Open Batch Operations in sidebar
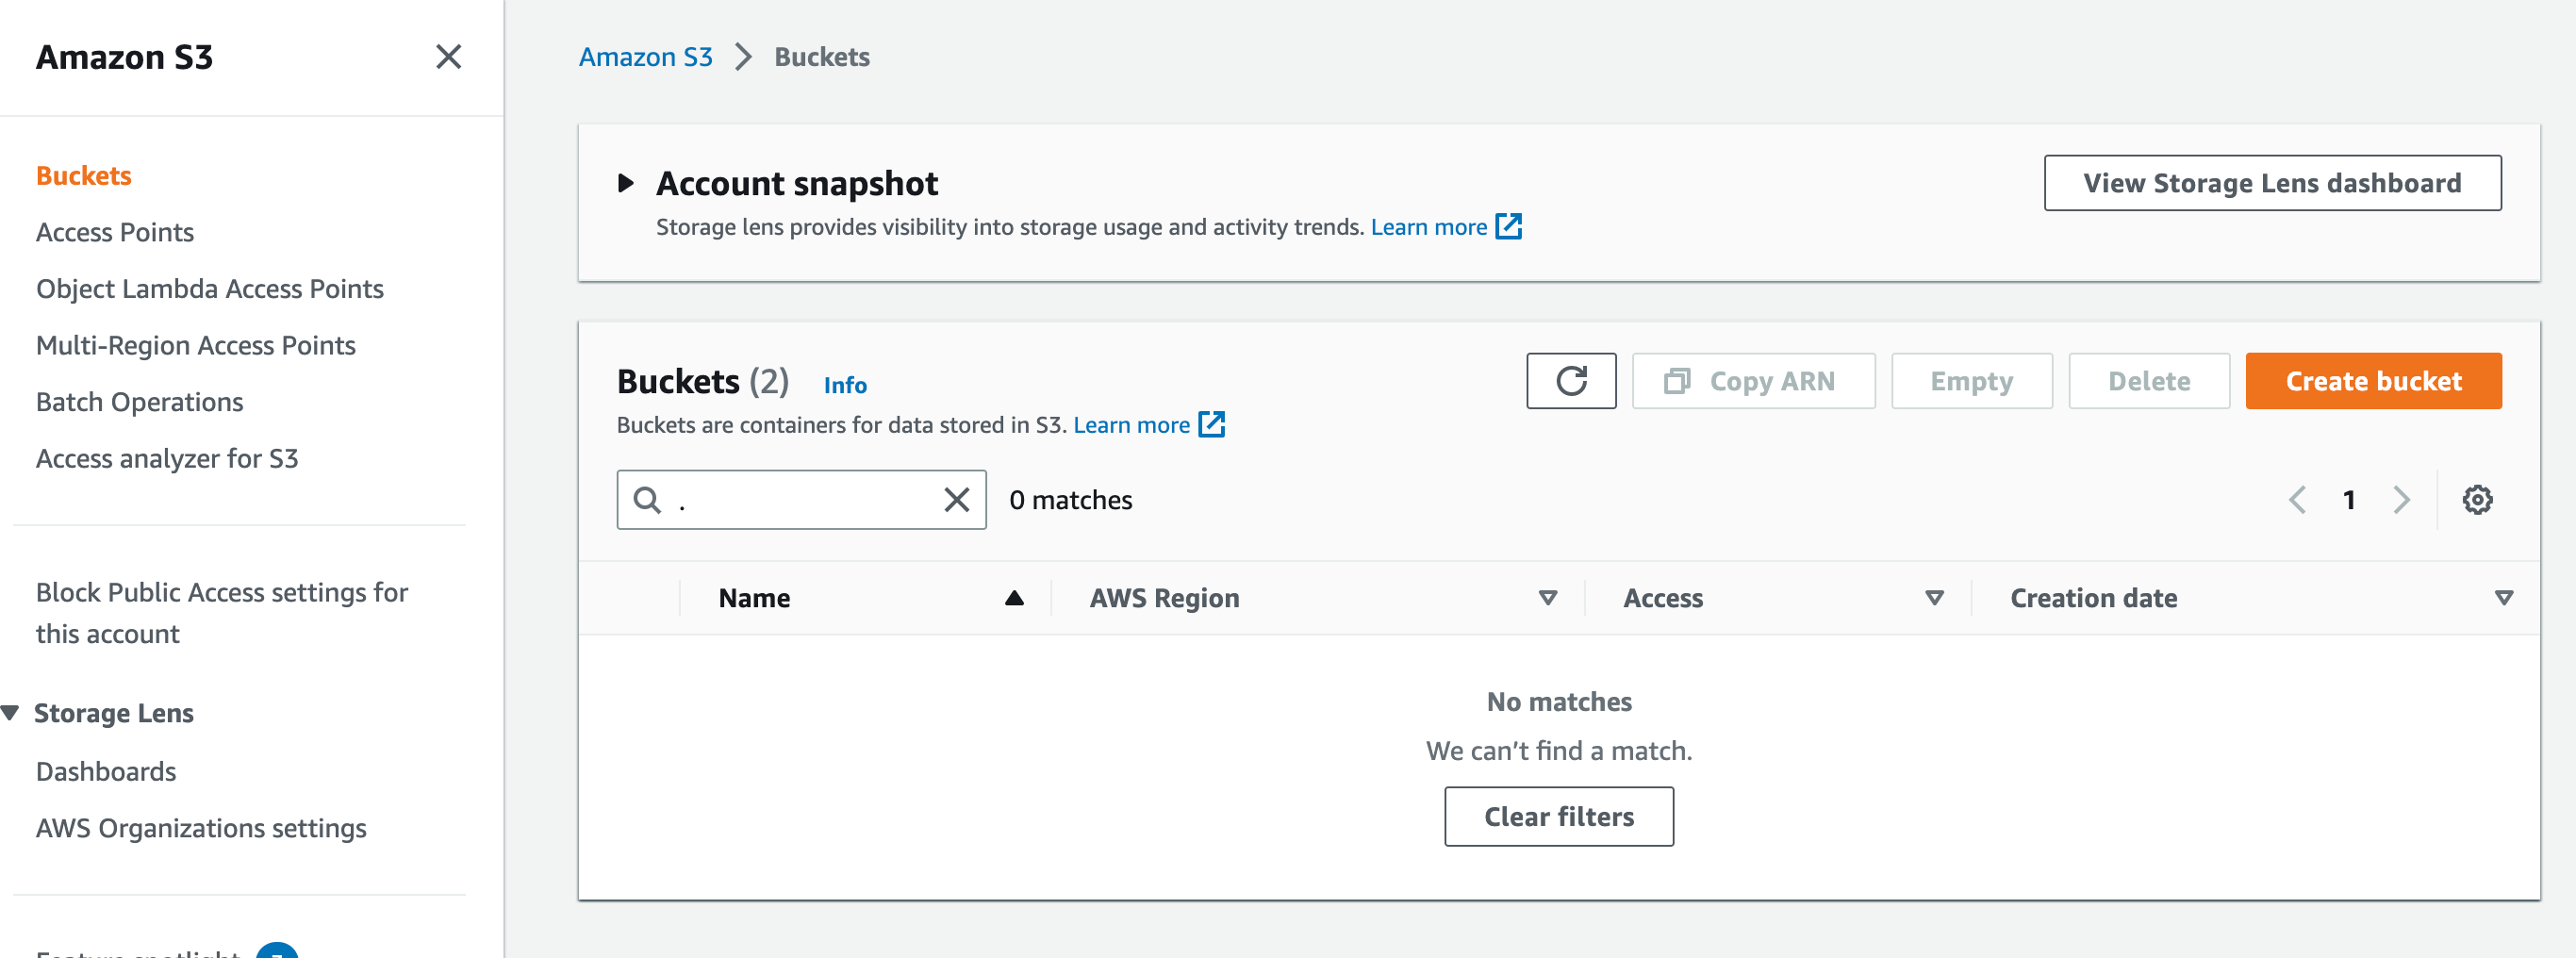The height and width of the screenshot is (958, 2576). click(140, 402)
